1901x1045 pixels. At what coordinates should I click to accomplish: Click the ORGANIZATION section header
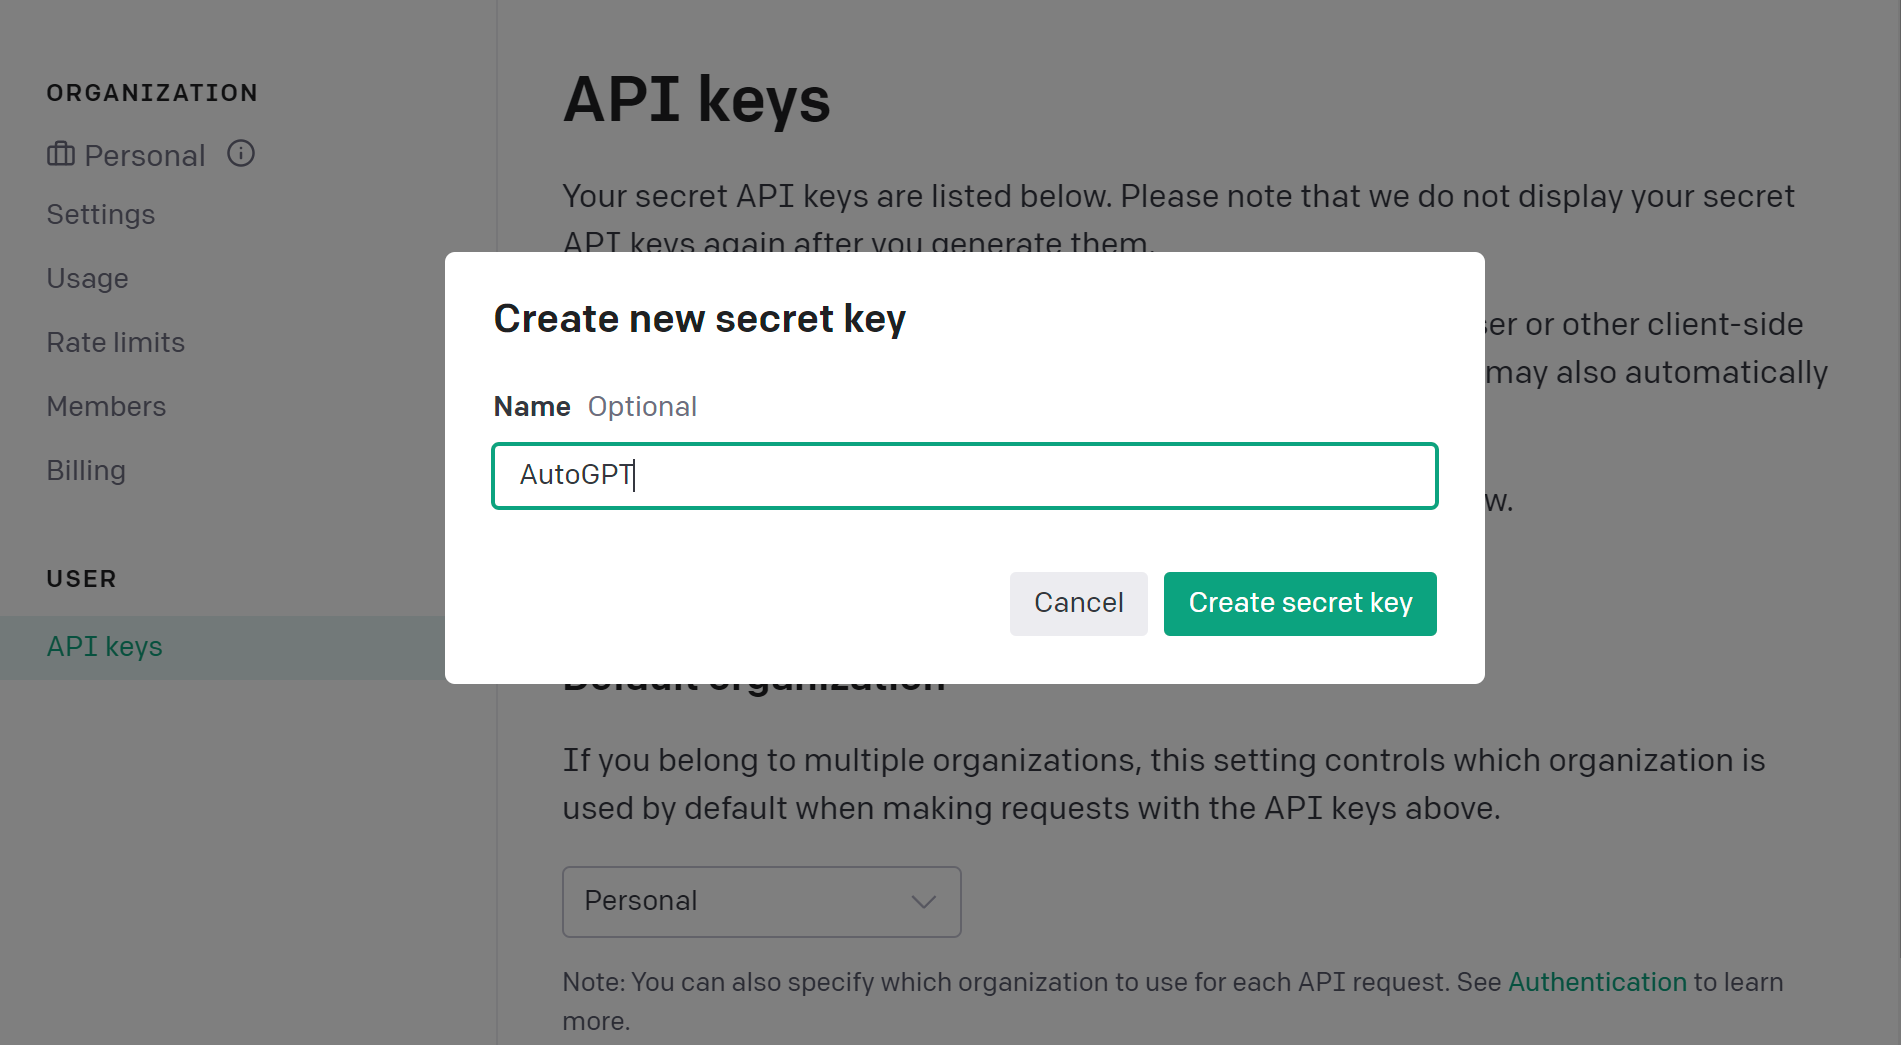coord(152,93)
